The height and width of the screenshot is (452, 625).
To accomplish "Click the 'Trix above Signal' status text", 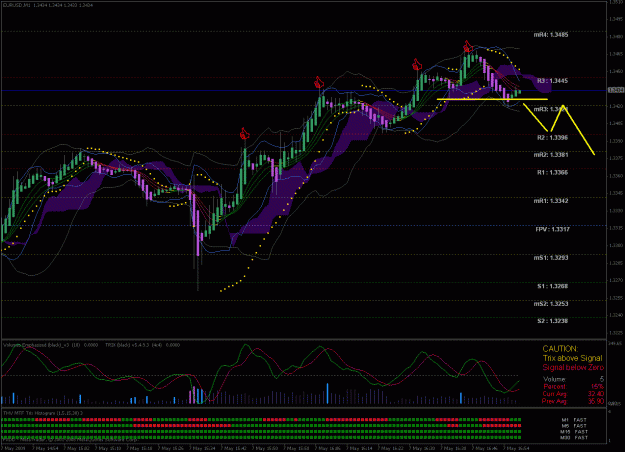I will pyautogui.click(x=572, y=358).
